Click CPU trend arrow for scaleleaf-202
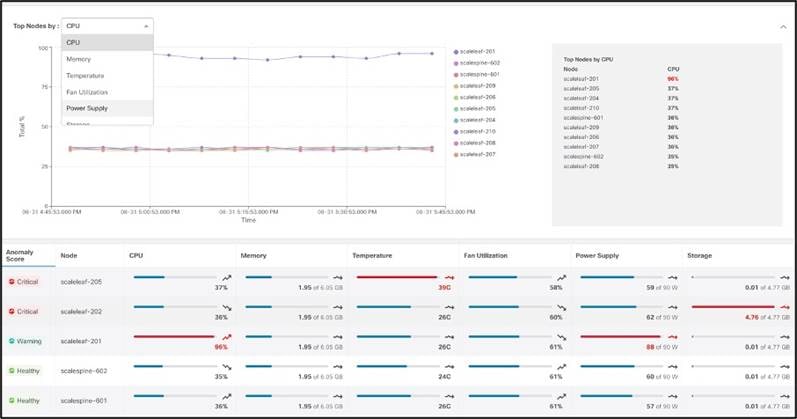Image resolution: width=797 pixels, height=419 pixels. (227, 308)
